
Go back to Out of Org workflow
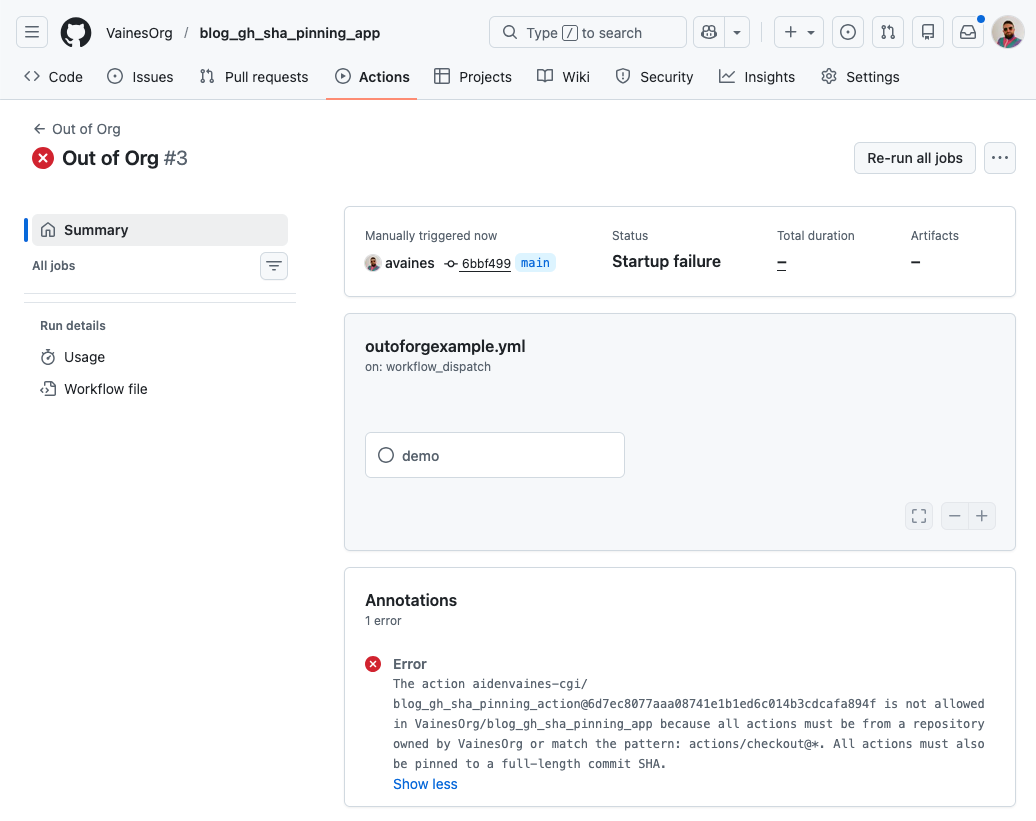(x=77, y=129)
